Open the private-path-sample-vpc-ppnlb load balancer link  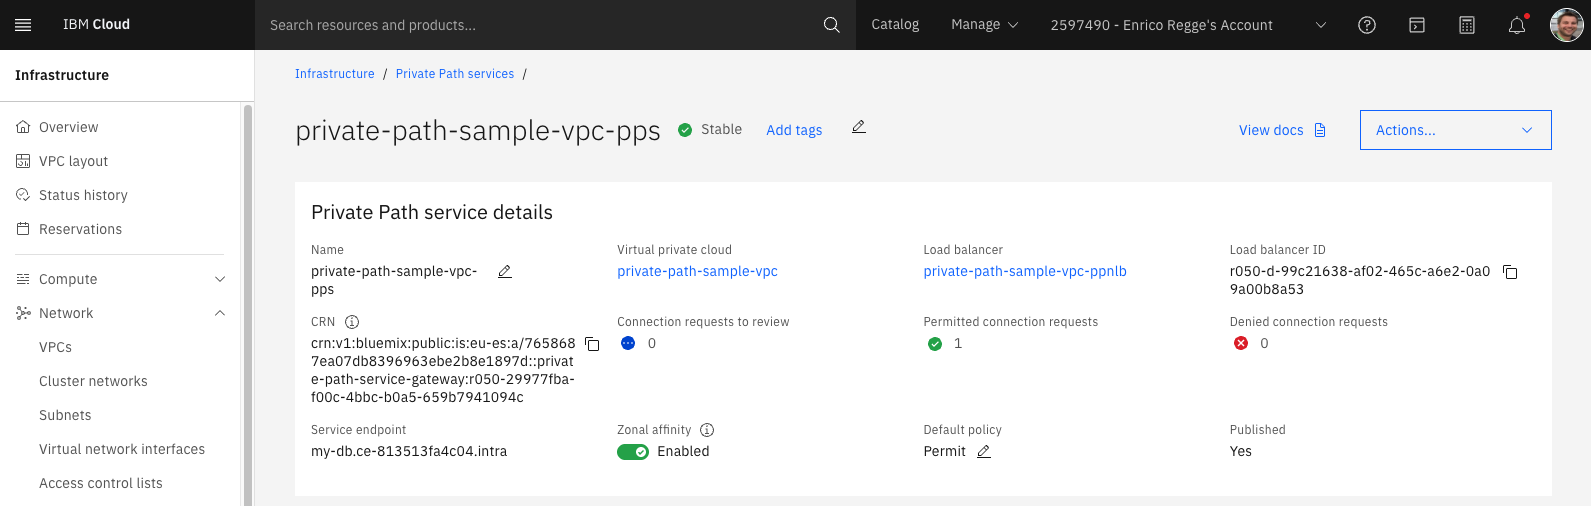pyautogui.click(x=1025, y=271)
